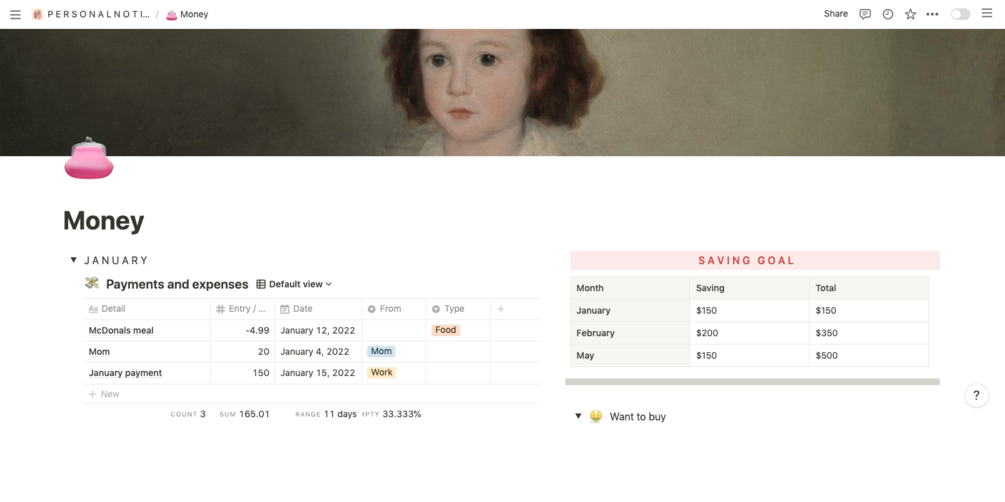Click the February row label cell
The image size is (1005, 502).
(x=629, y=333)
